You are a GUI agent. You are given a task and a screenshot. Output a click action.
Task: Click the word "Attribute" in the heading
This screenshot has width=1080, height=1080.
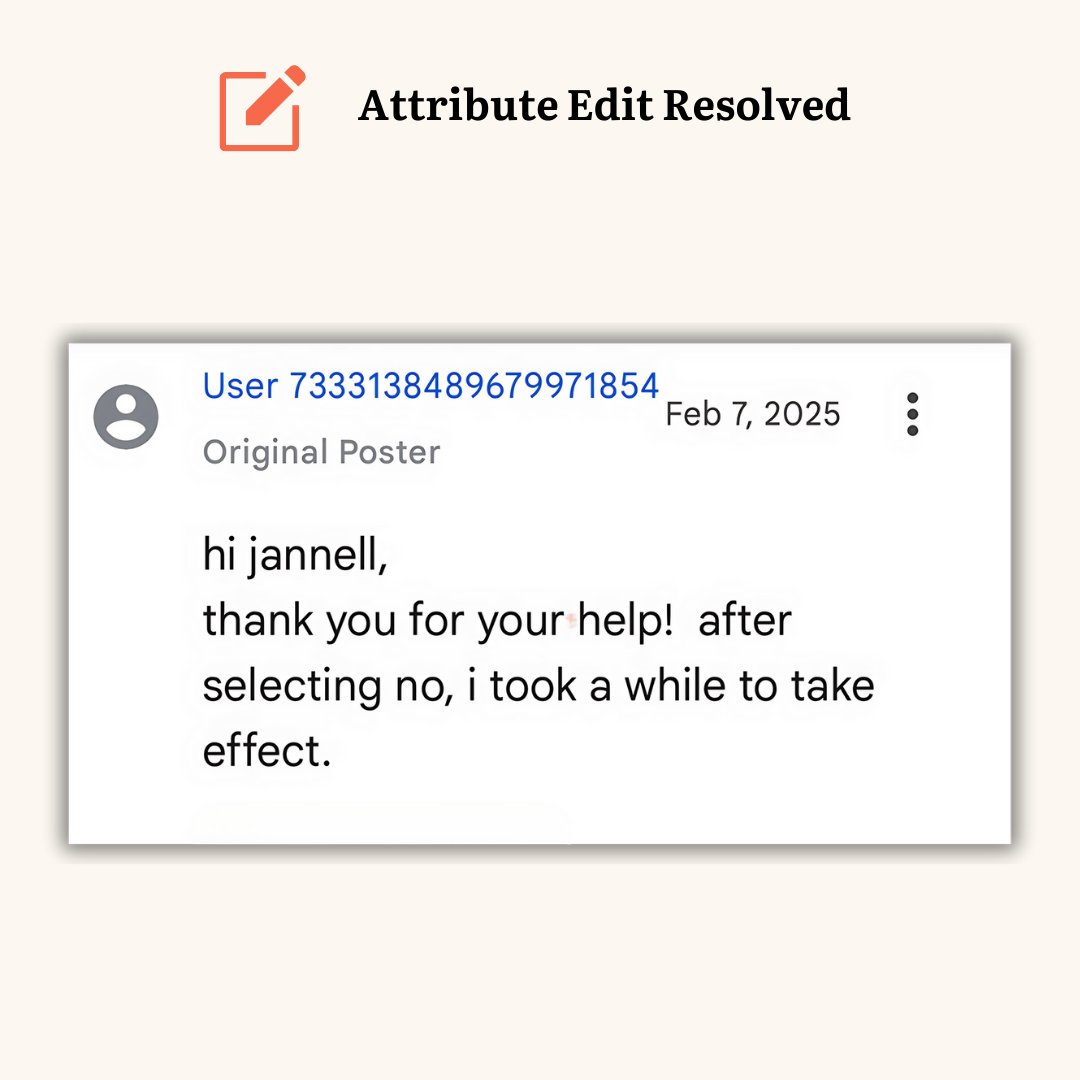pyautogui.click(x=458, y=105)
